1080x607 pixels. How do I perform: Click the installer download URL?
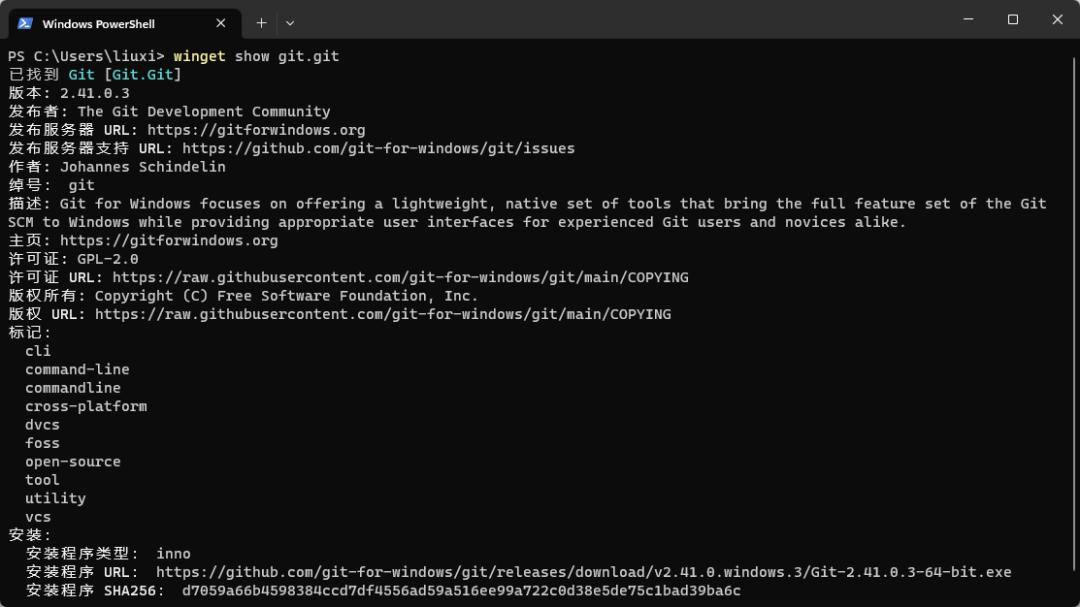(x=583, y=573)
